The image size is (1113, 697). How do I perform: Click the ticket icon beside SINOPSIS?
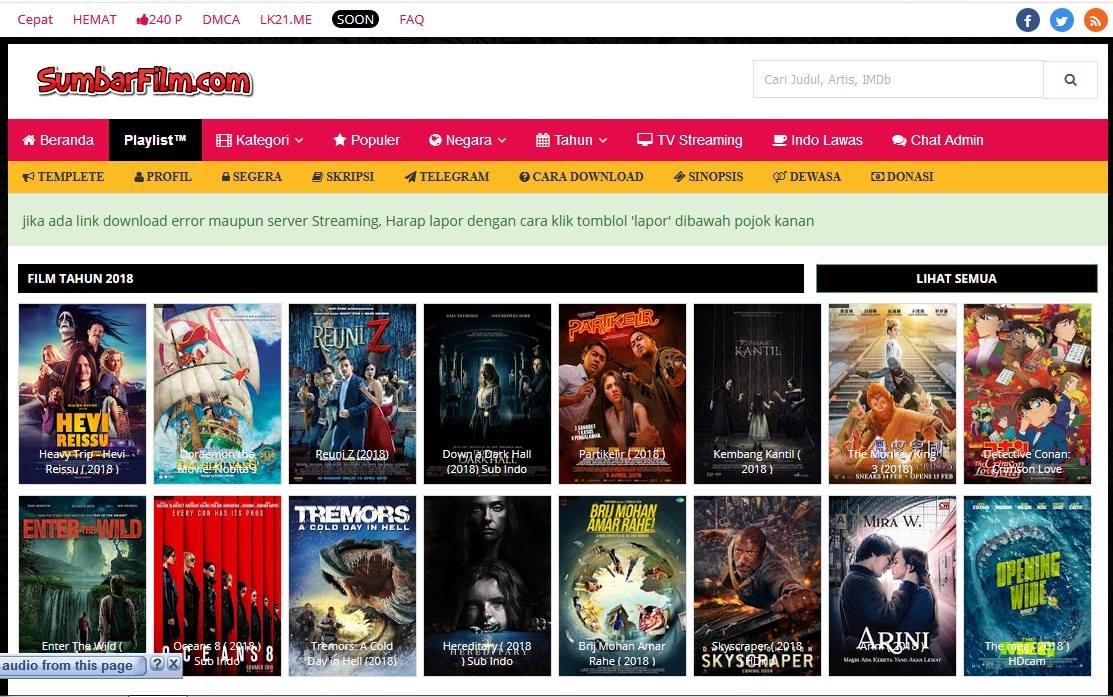tap(679, 177)
